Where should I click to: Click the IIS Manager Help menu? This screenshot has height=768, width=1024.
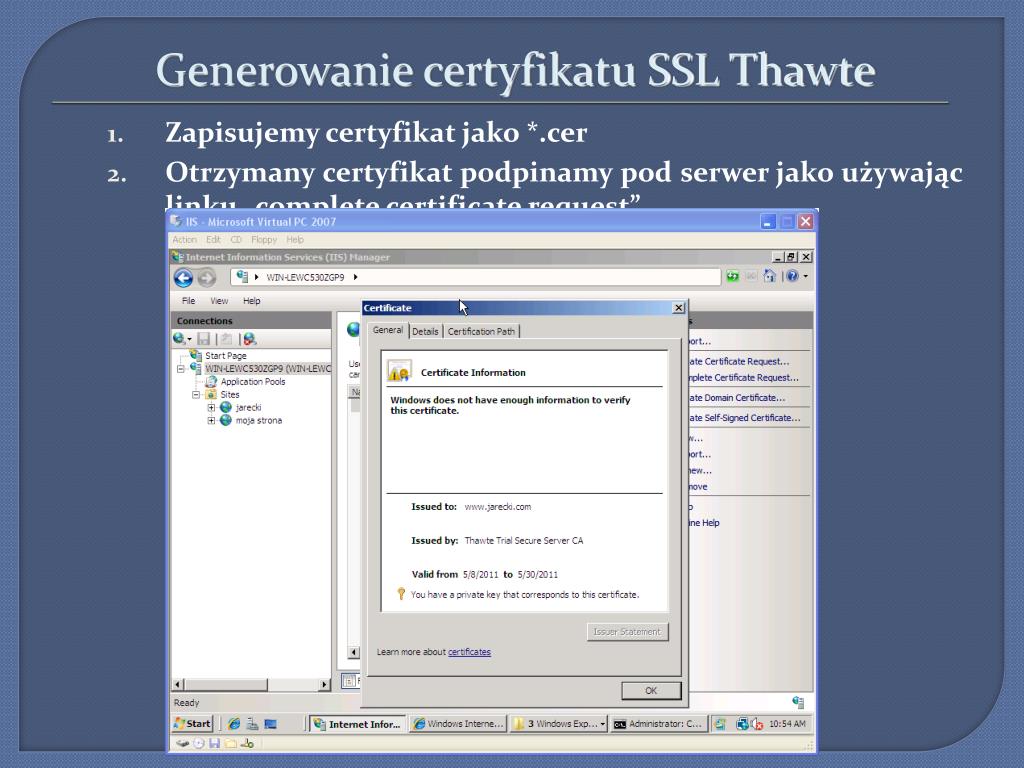pos(251,300)
